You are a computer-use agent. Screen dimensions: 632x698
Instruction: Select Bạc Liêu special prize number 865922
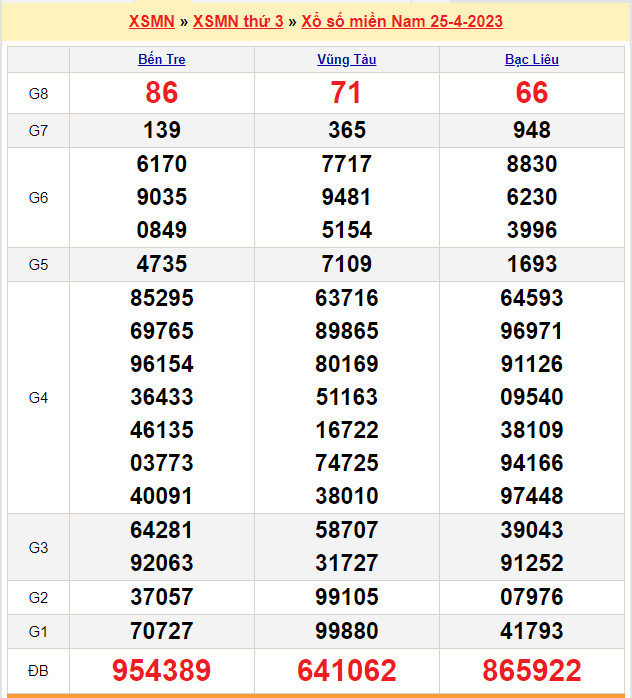(532, 670)
